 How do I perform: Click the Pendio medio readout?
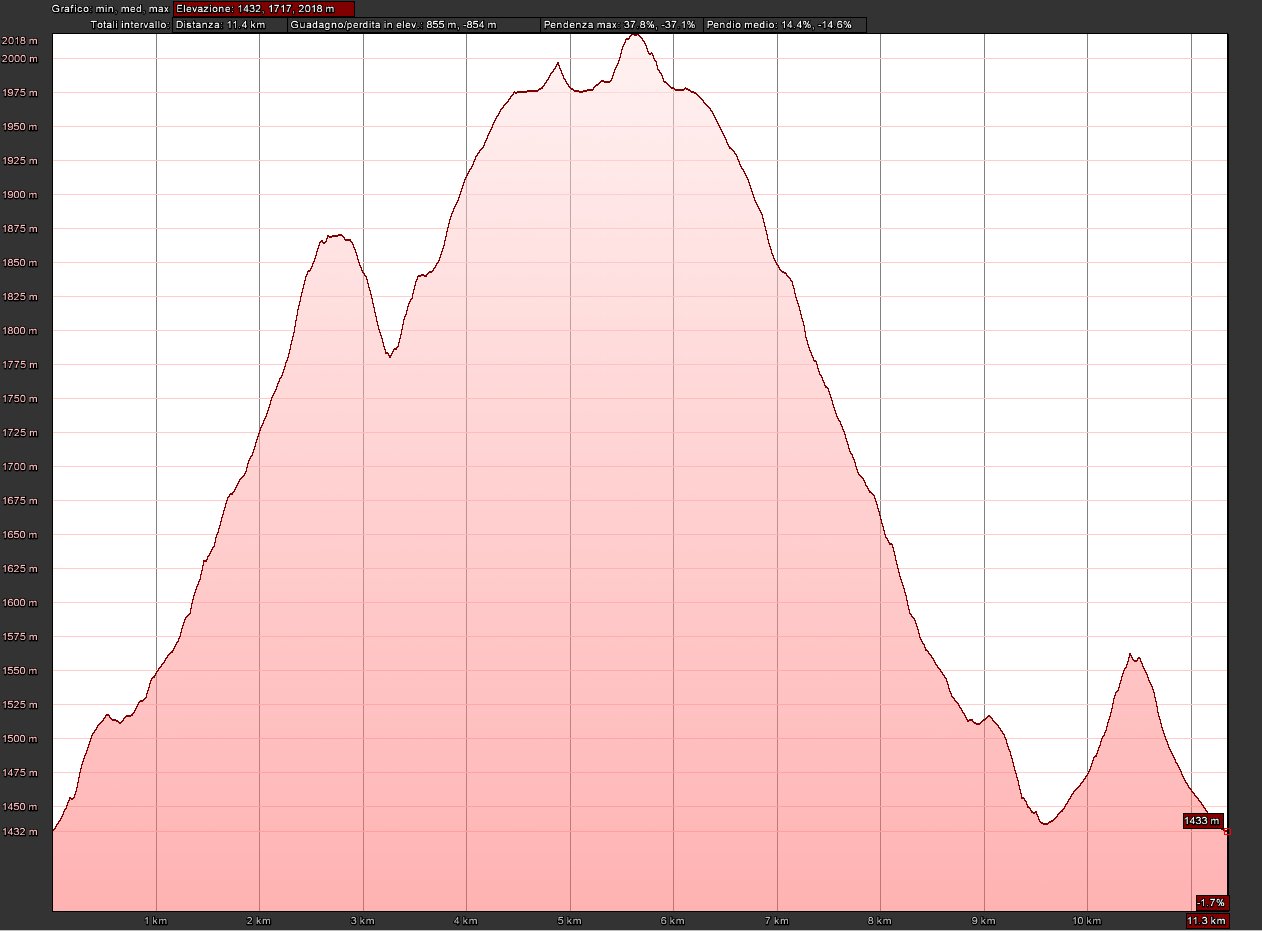click(x=784, y=24)
